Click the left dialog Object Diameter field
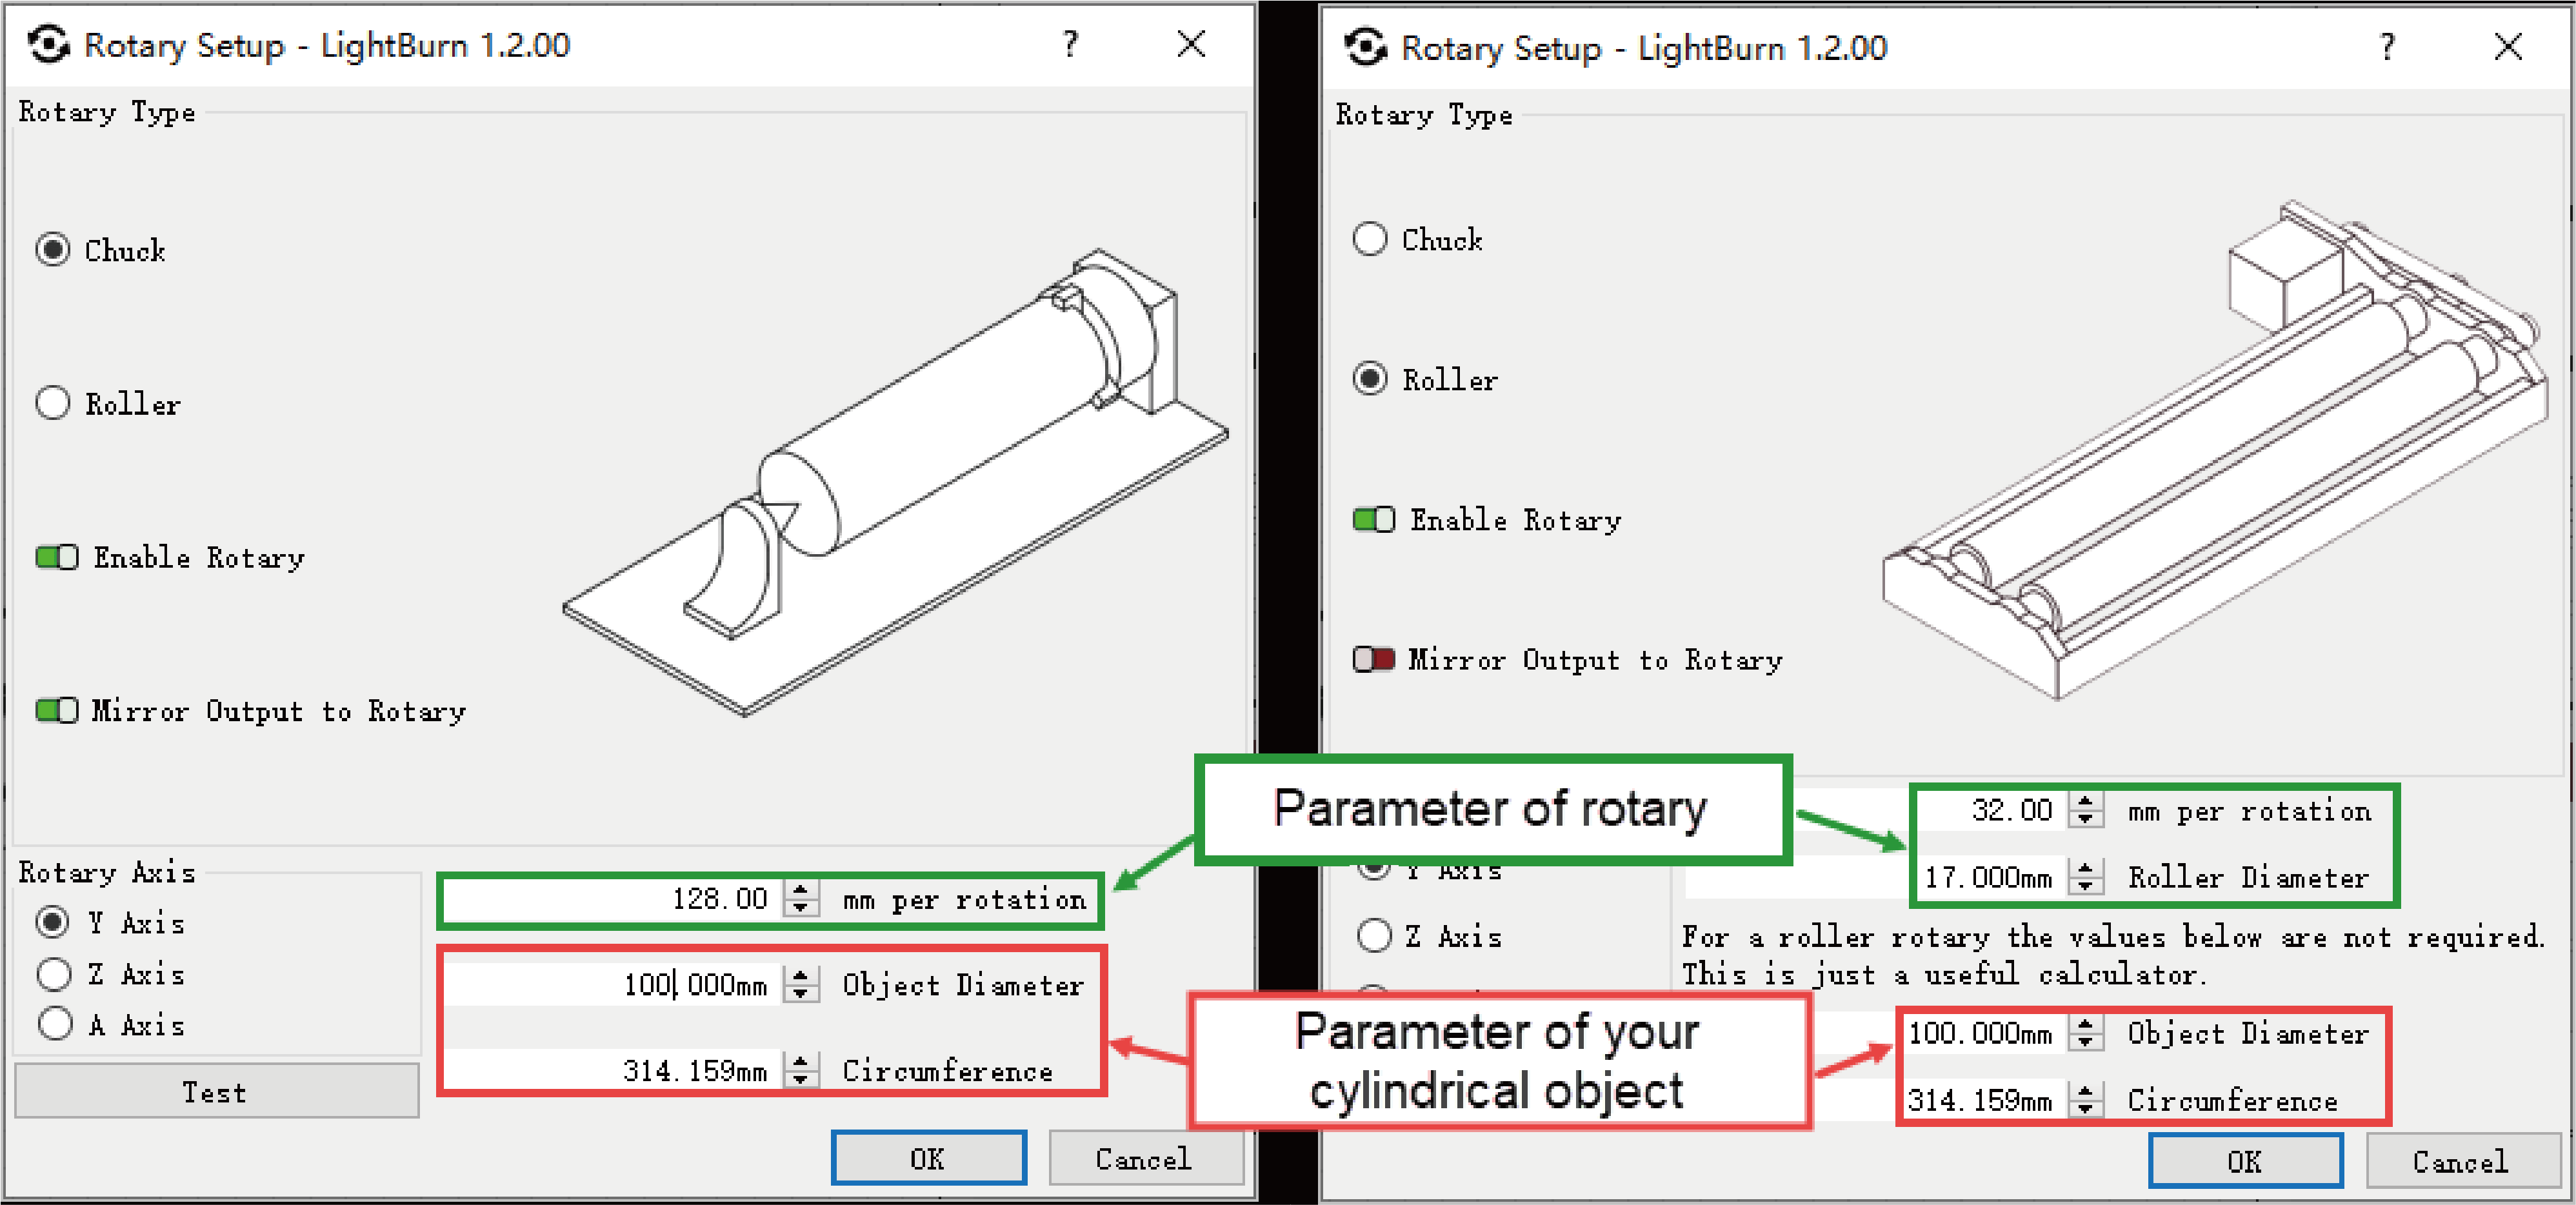 612,984
